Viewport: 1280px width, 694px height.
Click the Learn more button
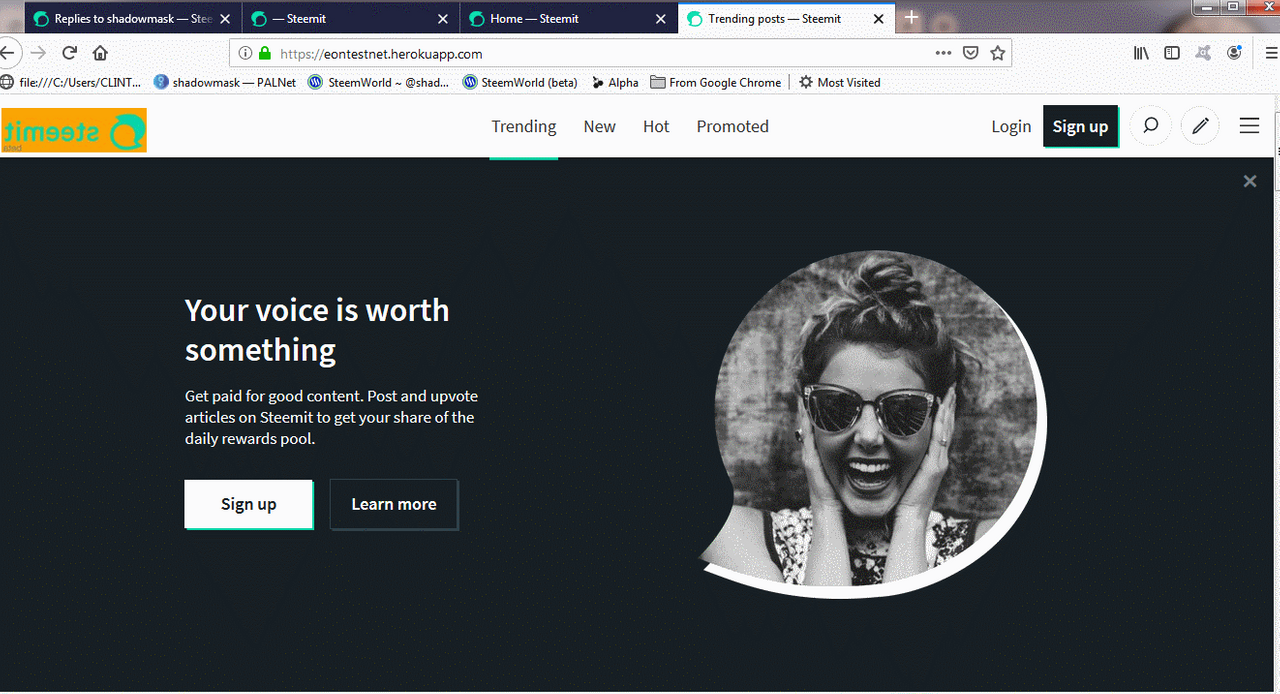[x=394, y=504]
